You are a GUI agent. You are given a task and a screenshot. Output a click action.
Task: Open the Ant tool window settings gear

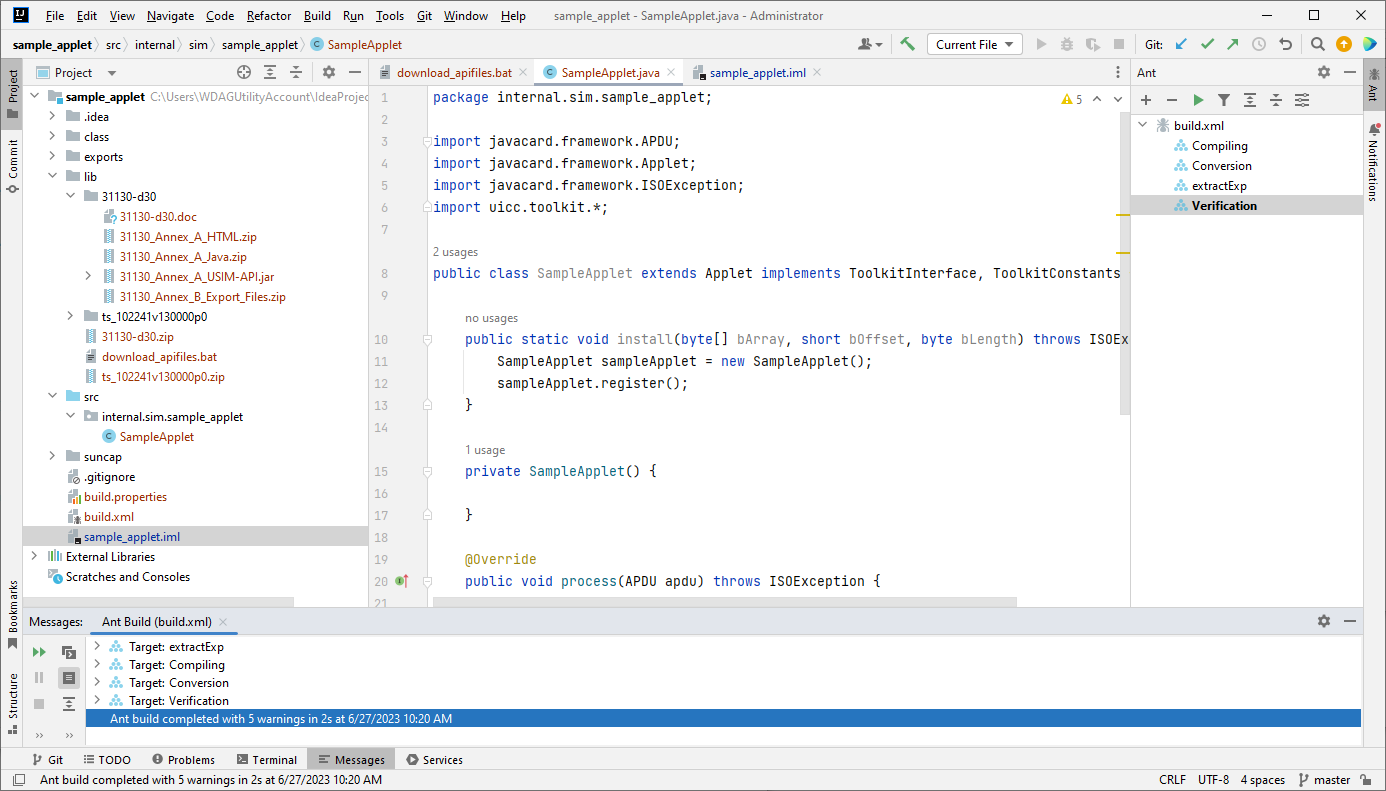click(1324, 73)
